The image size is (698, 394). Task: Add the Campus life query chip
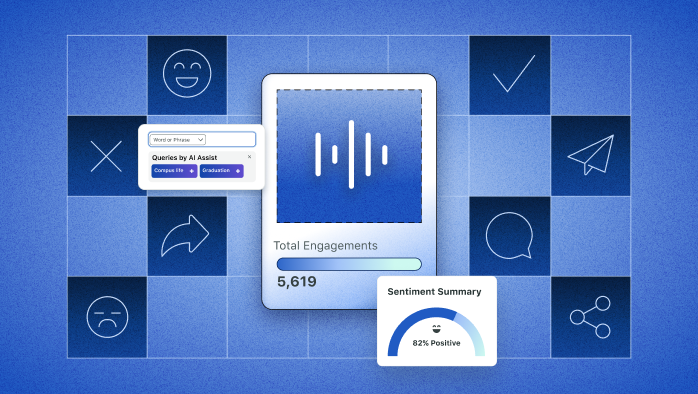(x=174, y=171)
